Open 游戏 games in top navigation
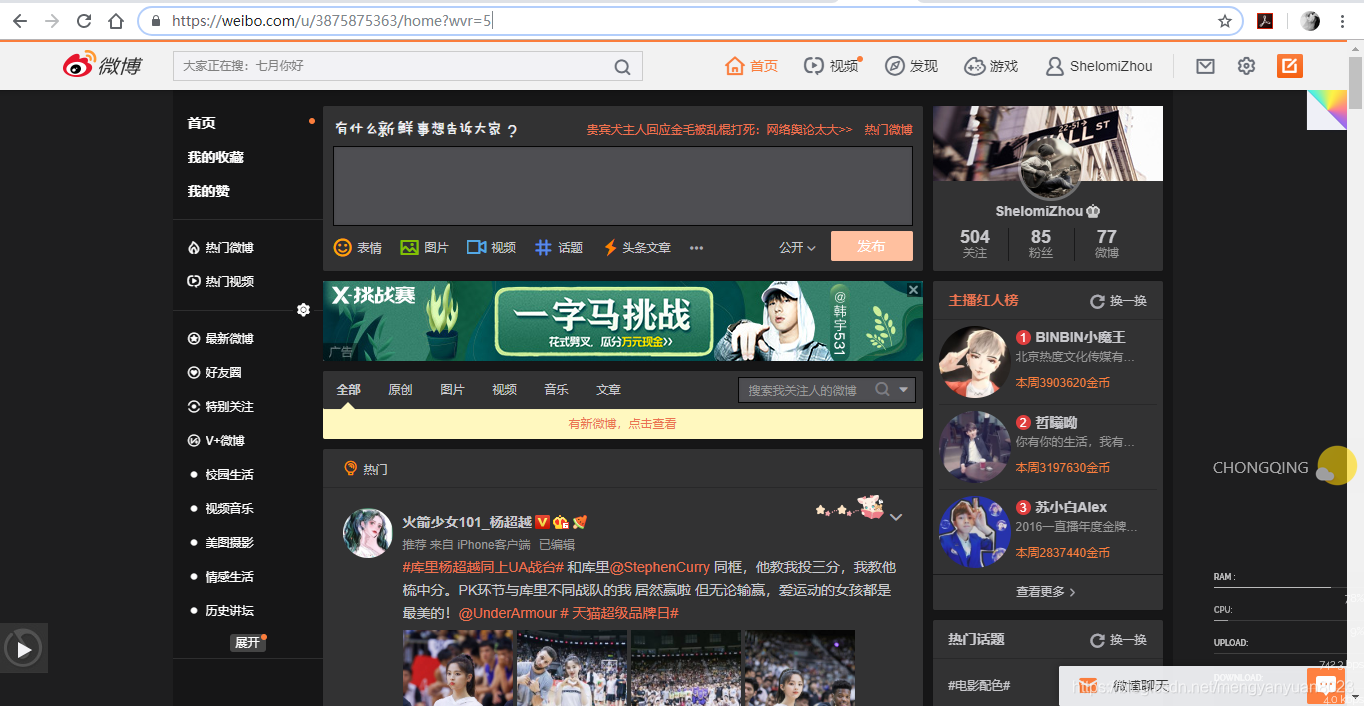This screenshot has height=706, width=1364. (991, 66)
